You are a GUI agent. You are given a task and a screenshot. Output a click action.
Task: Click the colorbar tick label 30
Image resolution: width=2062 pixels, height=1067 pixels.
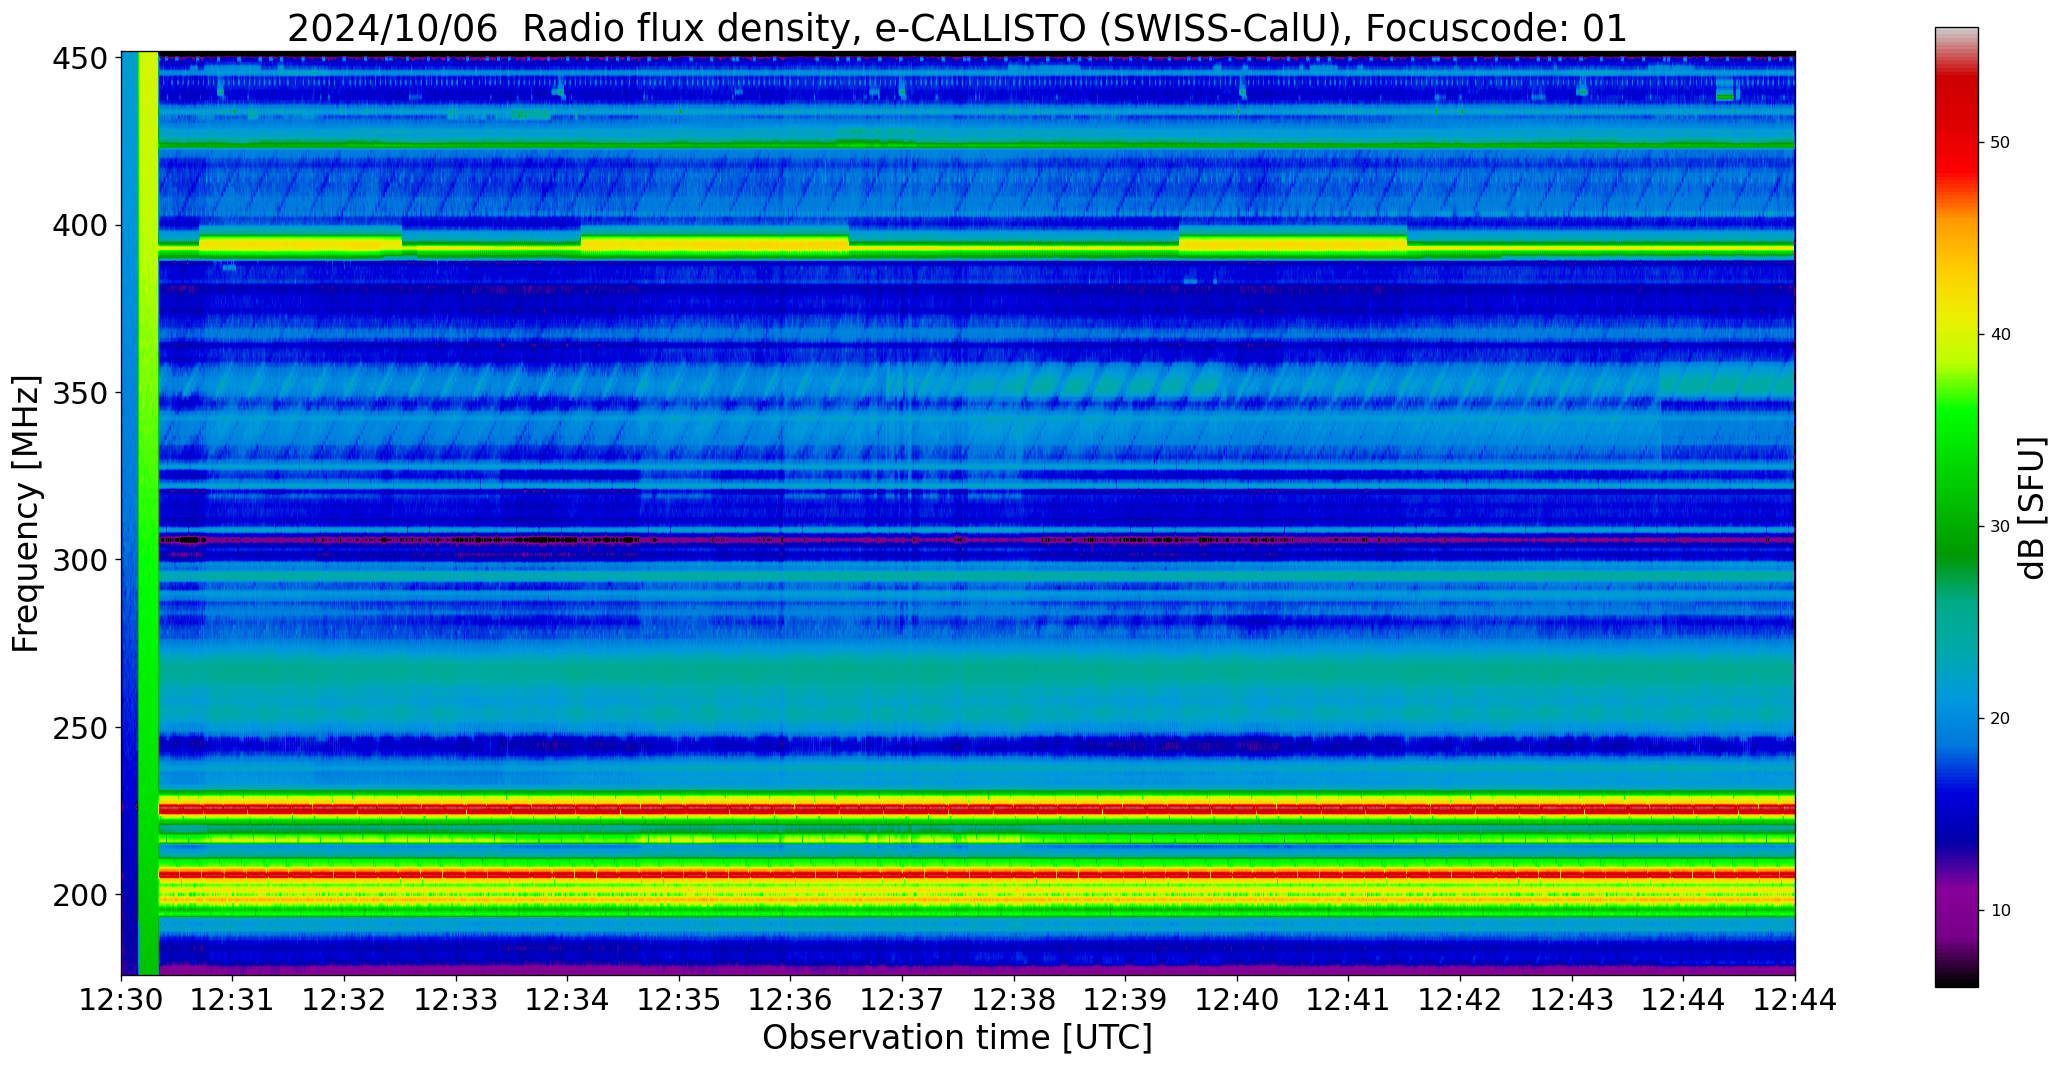click(2000, 527)
